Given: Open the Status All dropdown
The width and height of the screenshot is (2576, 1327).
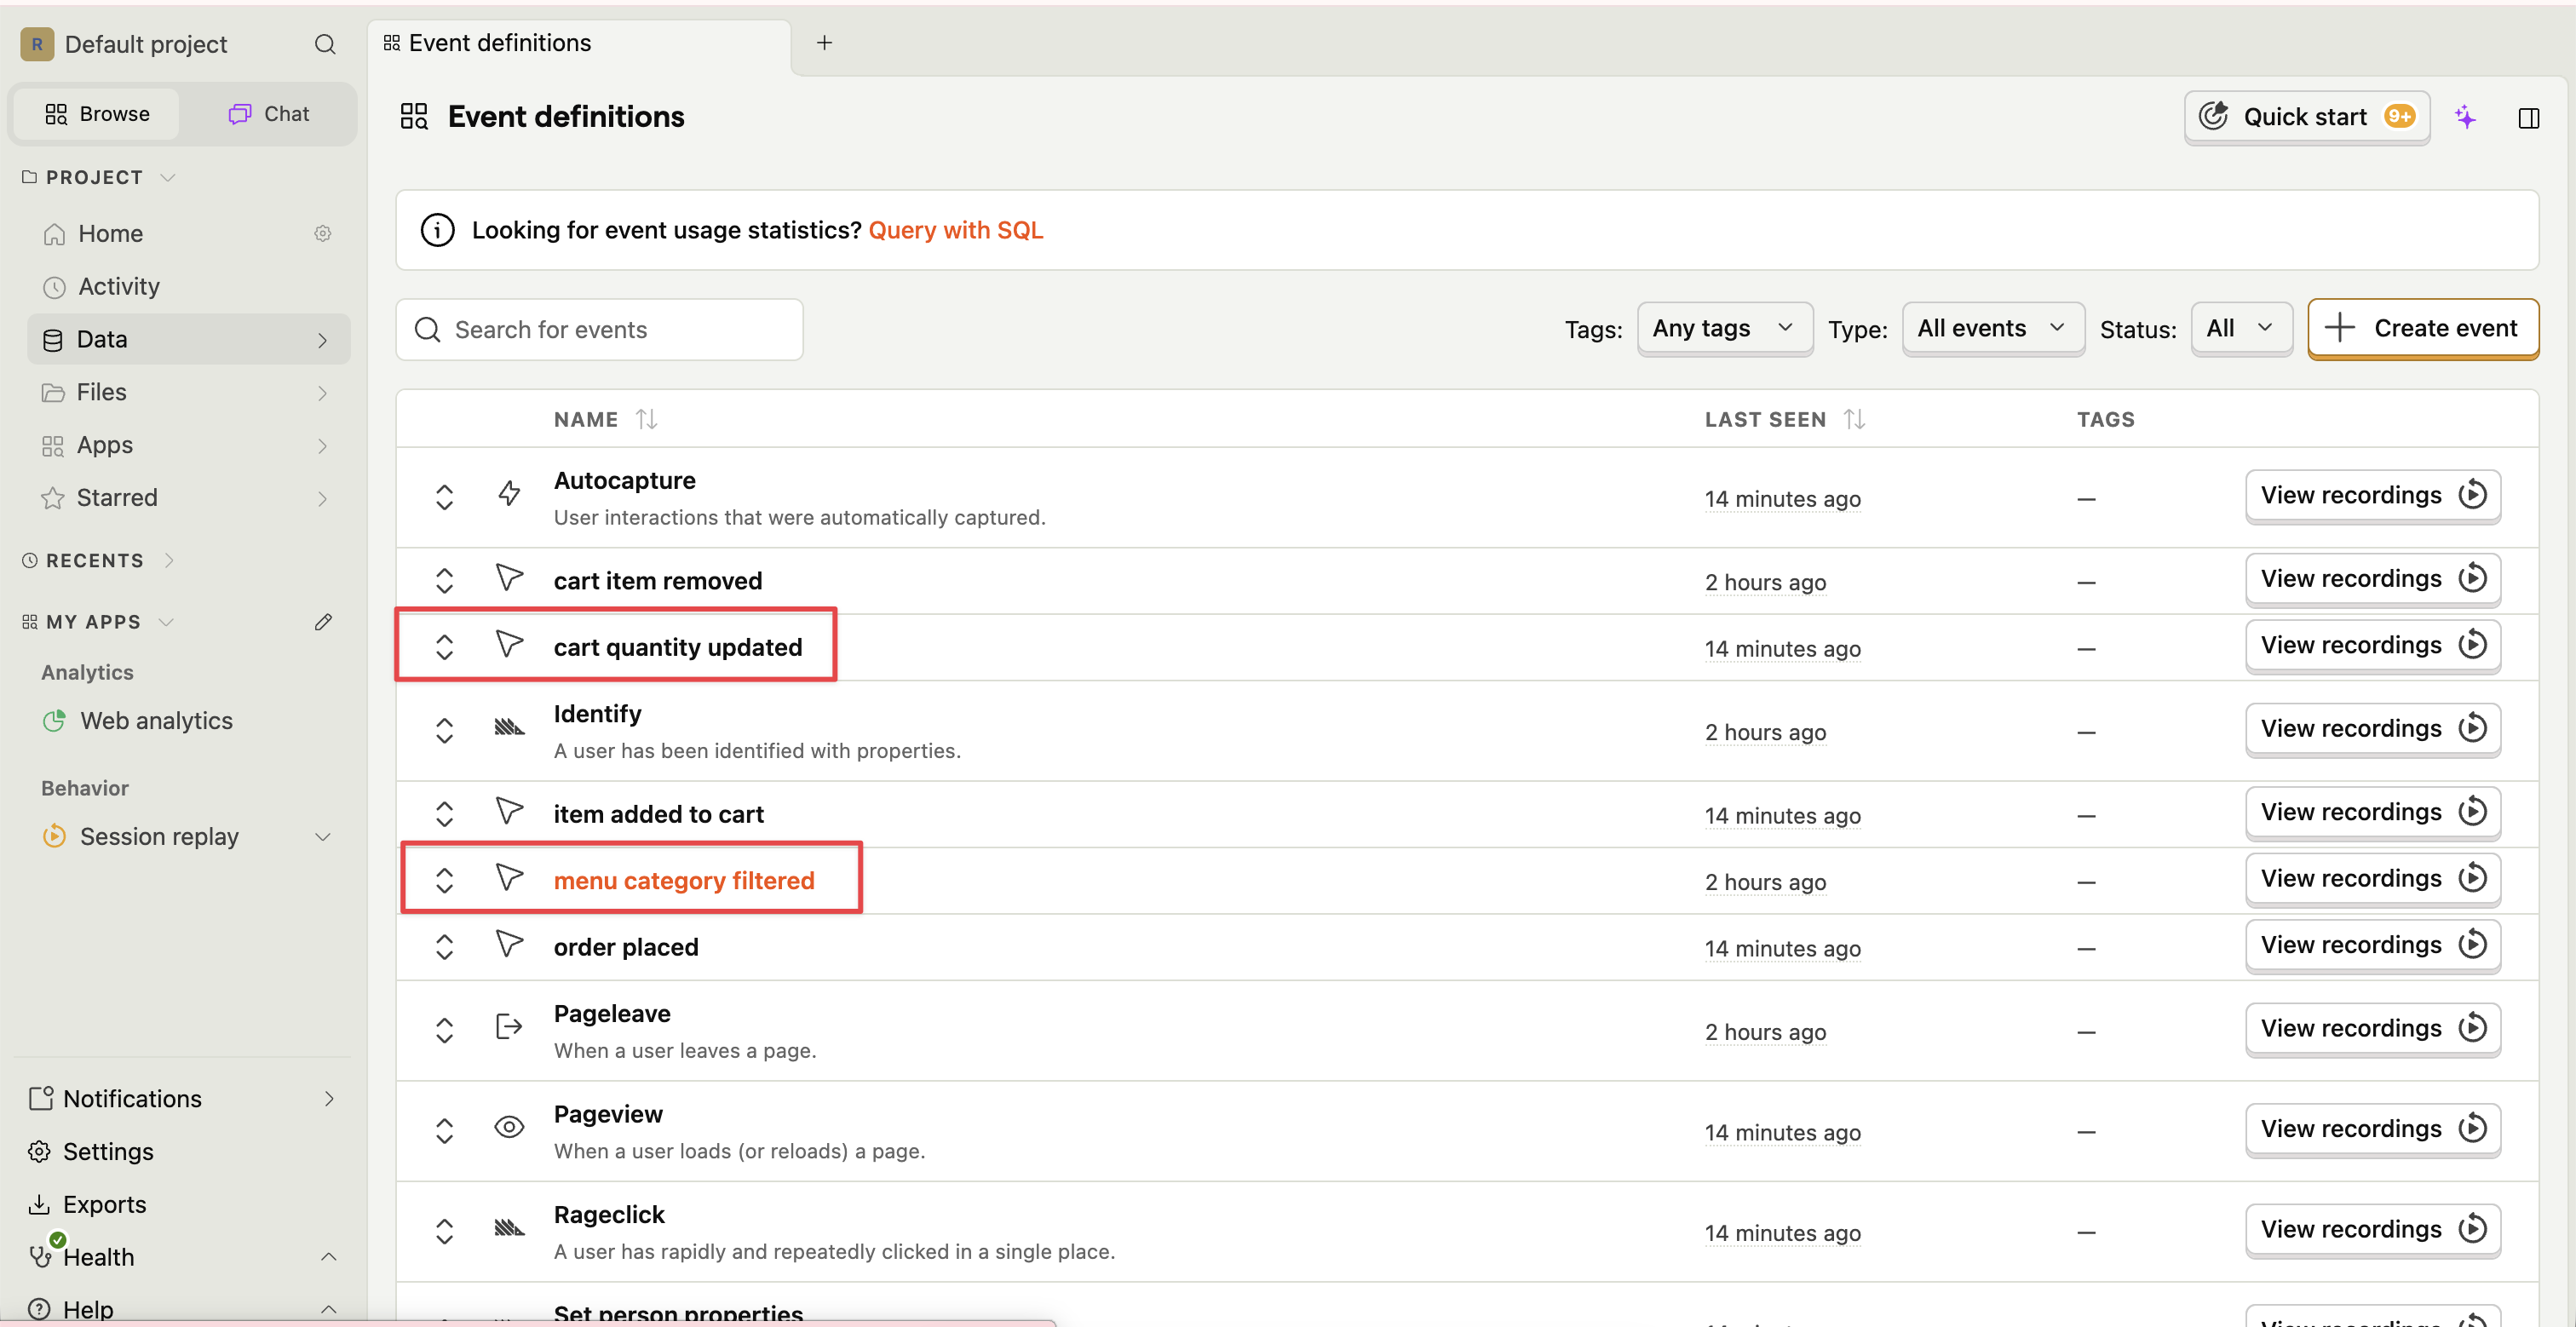Looking at the screenshot, I should pos(2240,328).
